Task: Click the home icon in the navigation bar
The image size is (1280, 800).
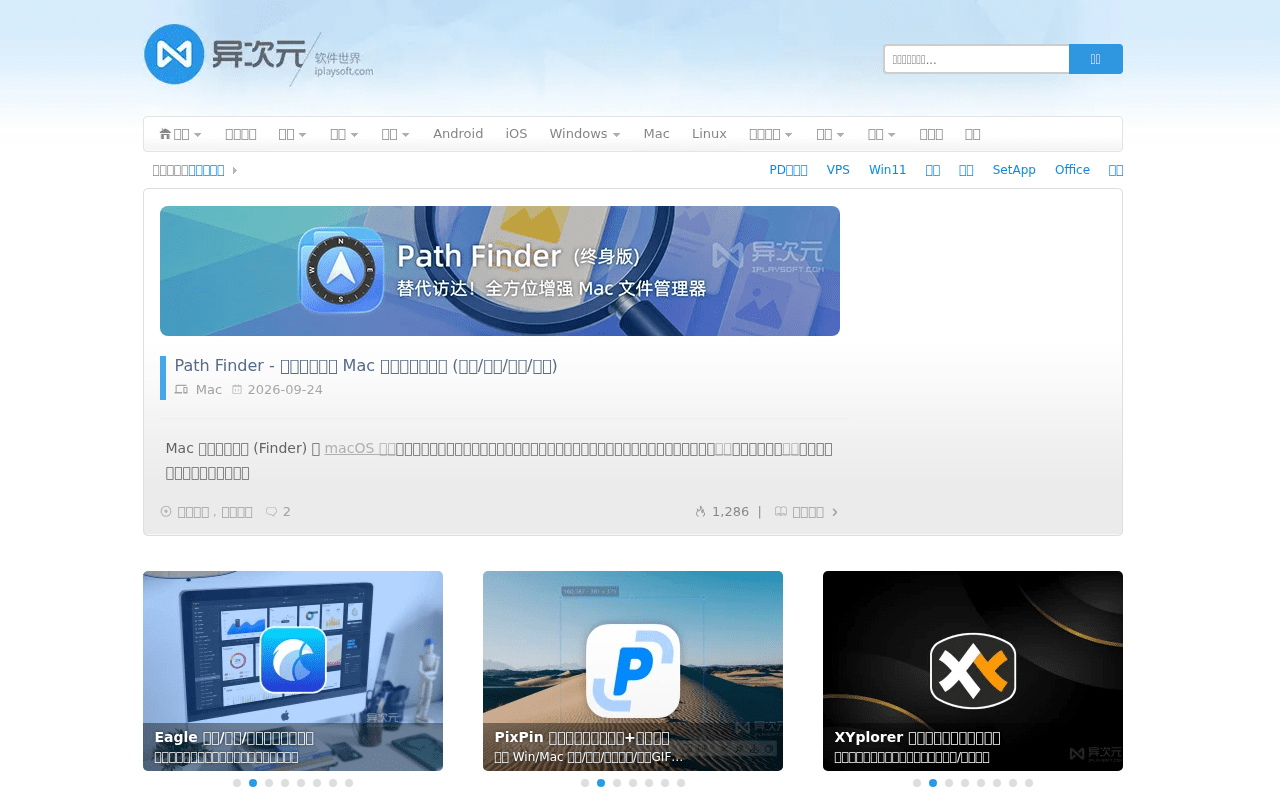Action: (165, 134)
